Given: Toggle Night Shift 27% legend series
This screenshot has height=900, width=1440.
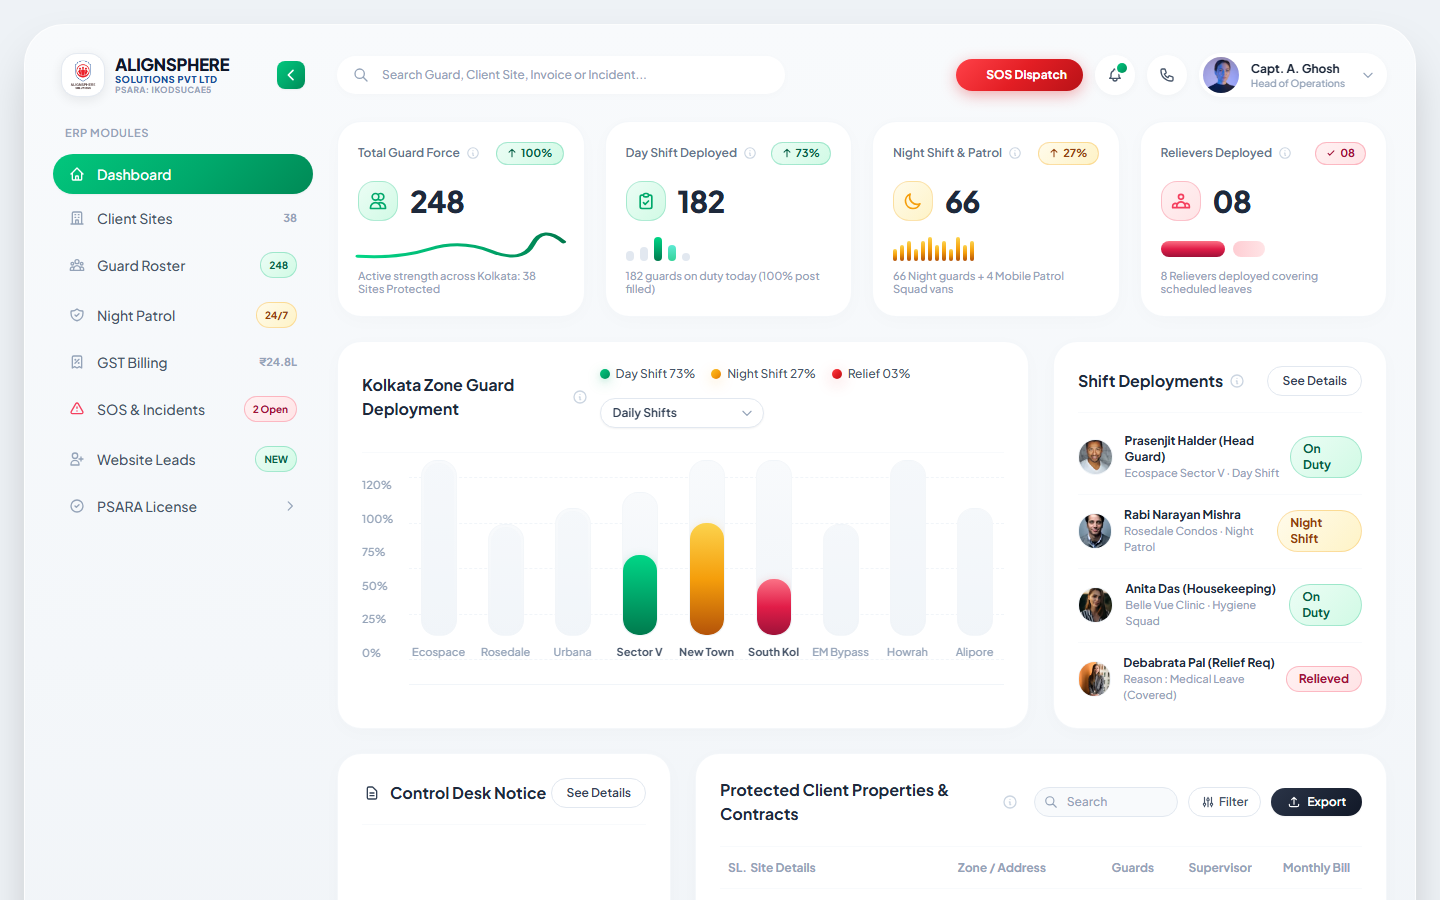Looking at the screenshot, I should coord(763,374).
